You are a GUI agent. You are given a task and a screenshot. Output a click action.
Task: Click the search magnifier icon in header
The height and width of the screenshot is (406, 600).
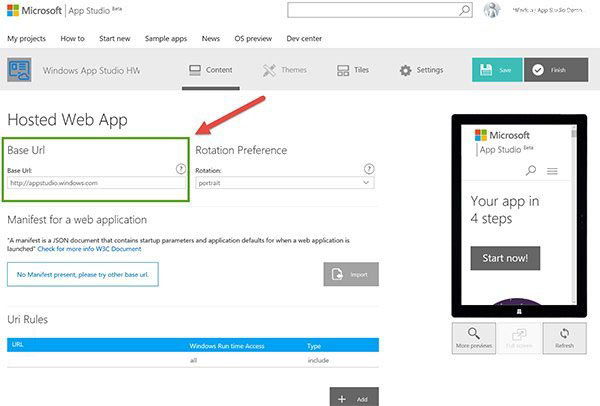(464, 10)
